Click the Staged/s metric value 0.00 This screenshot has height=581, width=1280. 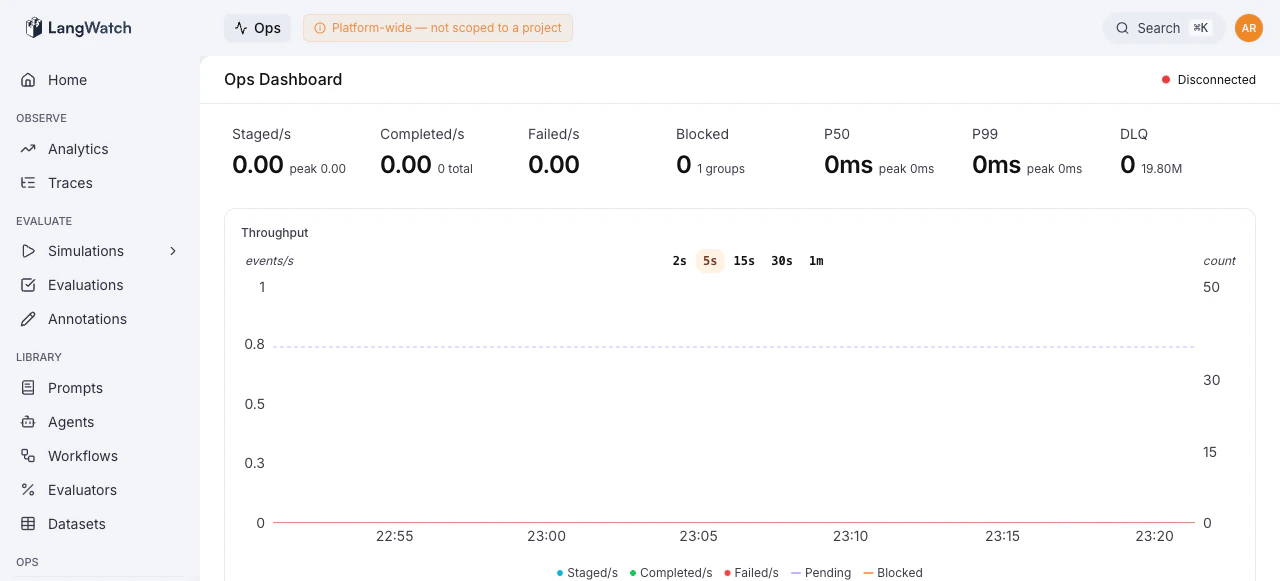258,165
